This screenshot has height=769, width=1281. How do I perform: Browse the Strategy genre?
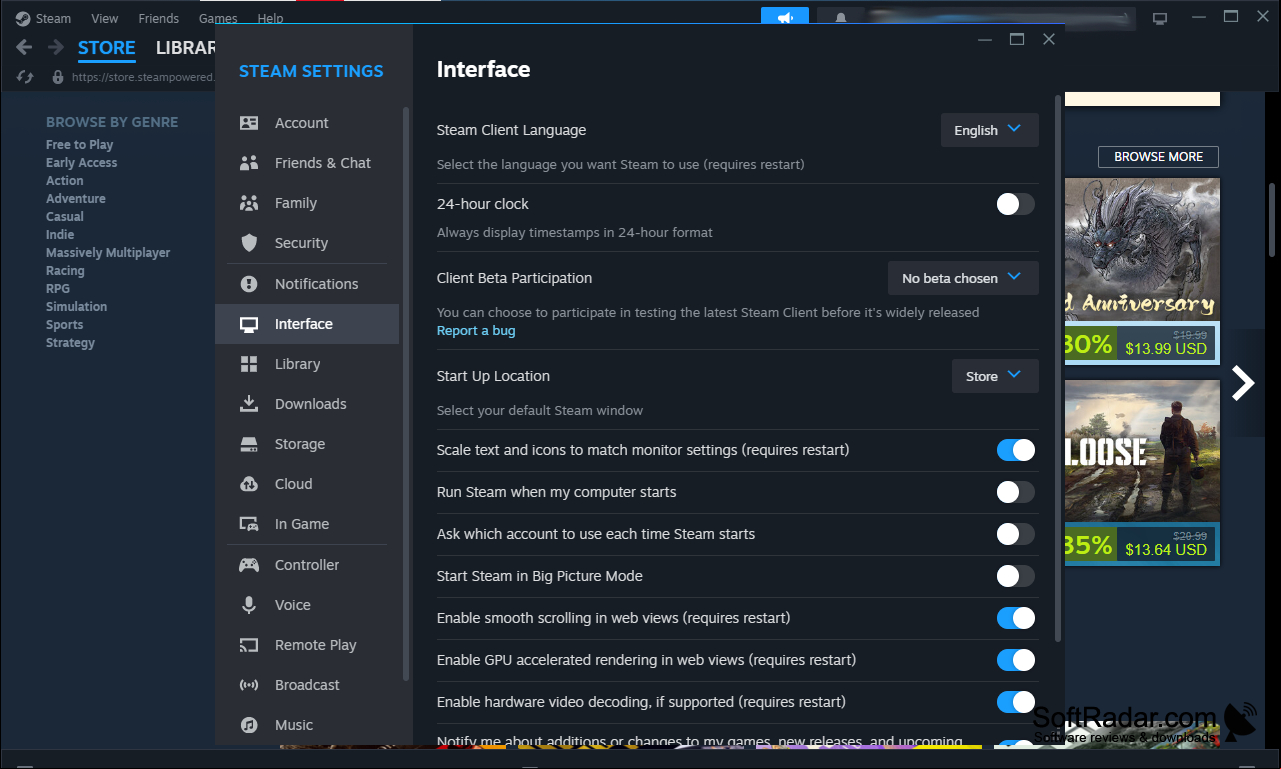pyautogui.click(x=70, y=343)
